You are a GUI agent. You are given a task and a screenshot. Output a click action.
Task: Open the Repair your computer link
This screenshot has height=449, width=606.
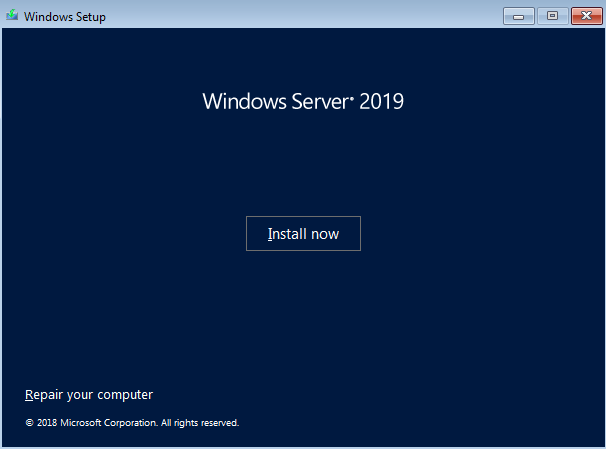click(89, 395)
